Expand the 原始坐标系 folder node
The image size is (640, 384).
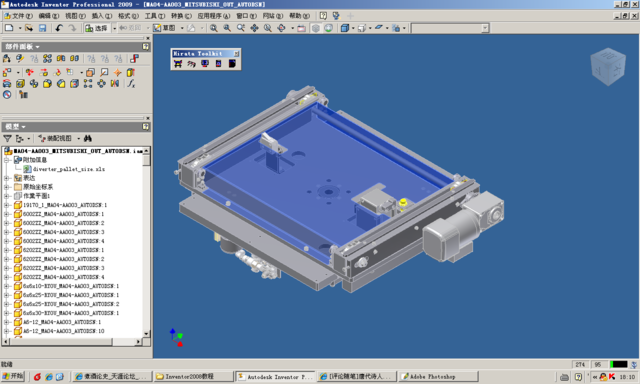click(x=7, y=187)
